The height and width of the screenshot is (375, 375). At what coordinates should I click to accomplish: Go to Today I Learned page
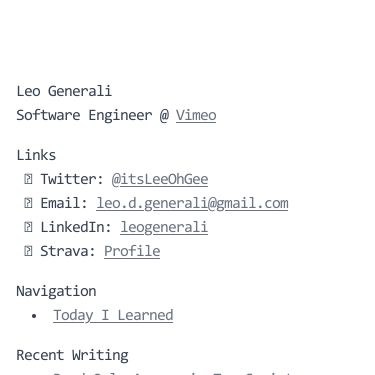point(113,315)
